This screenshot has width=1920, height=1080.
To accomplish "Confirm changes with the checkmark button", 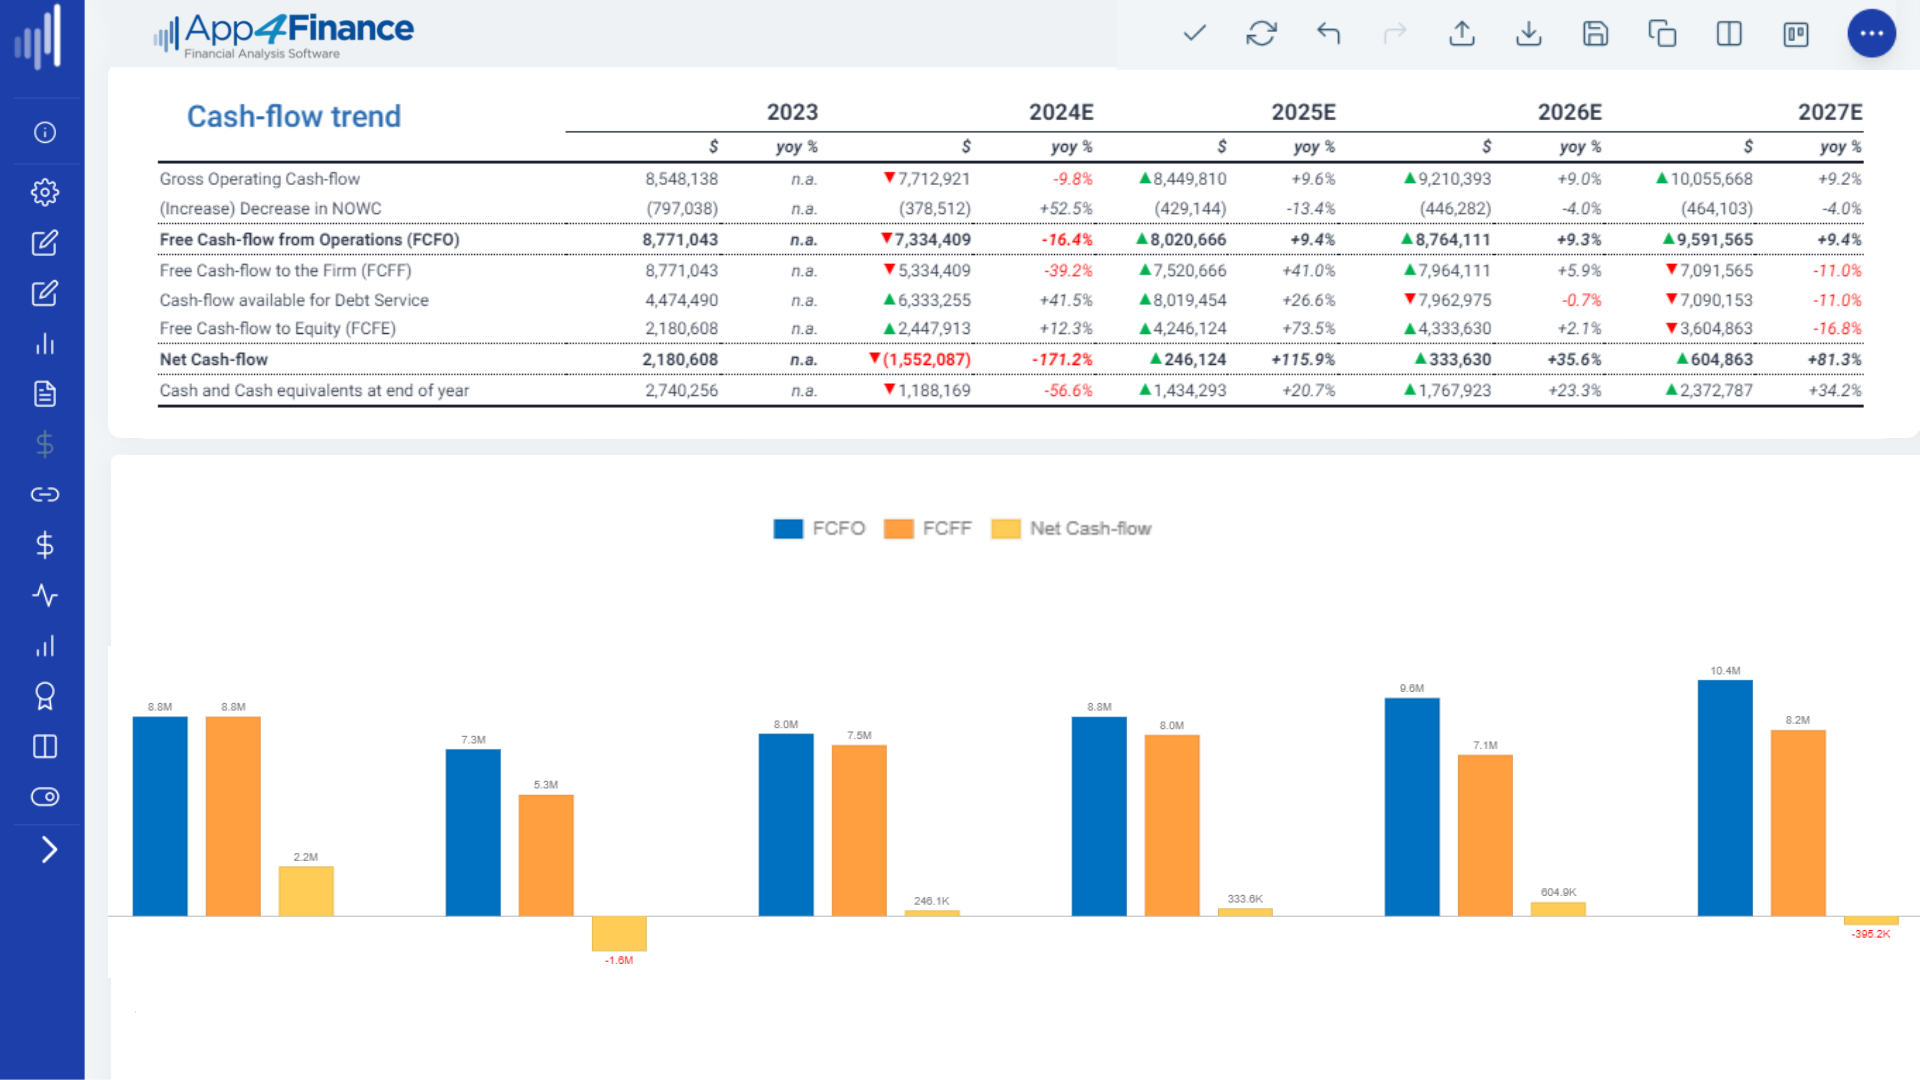I will [1194, 33].
